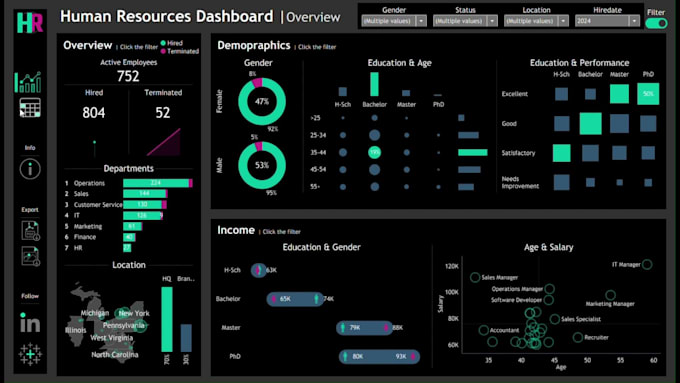Screen dimensions: 680x383
Task: Click the HR logo
Action: [x=30, y=23]
